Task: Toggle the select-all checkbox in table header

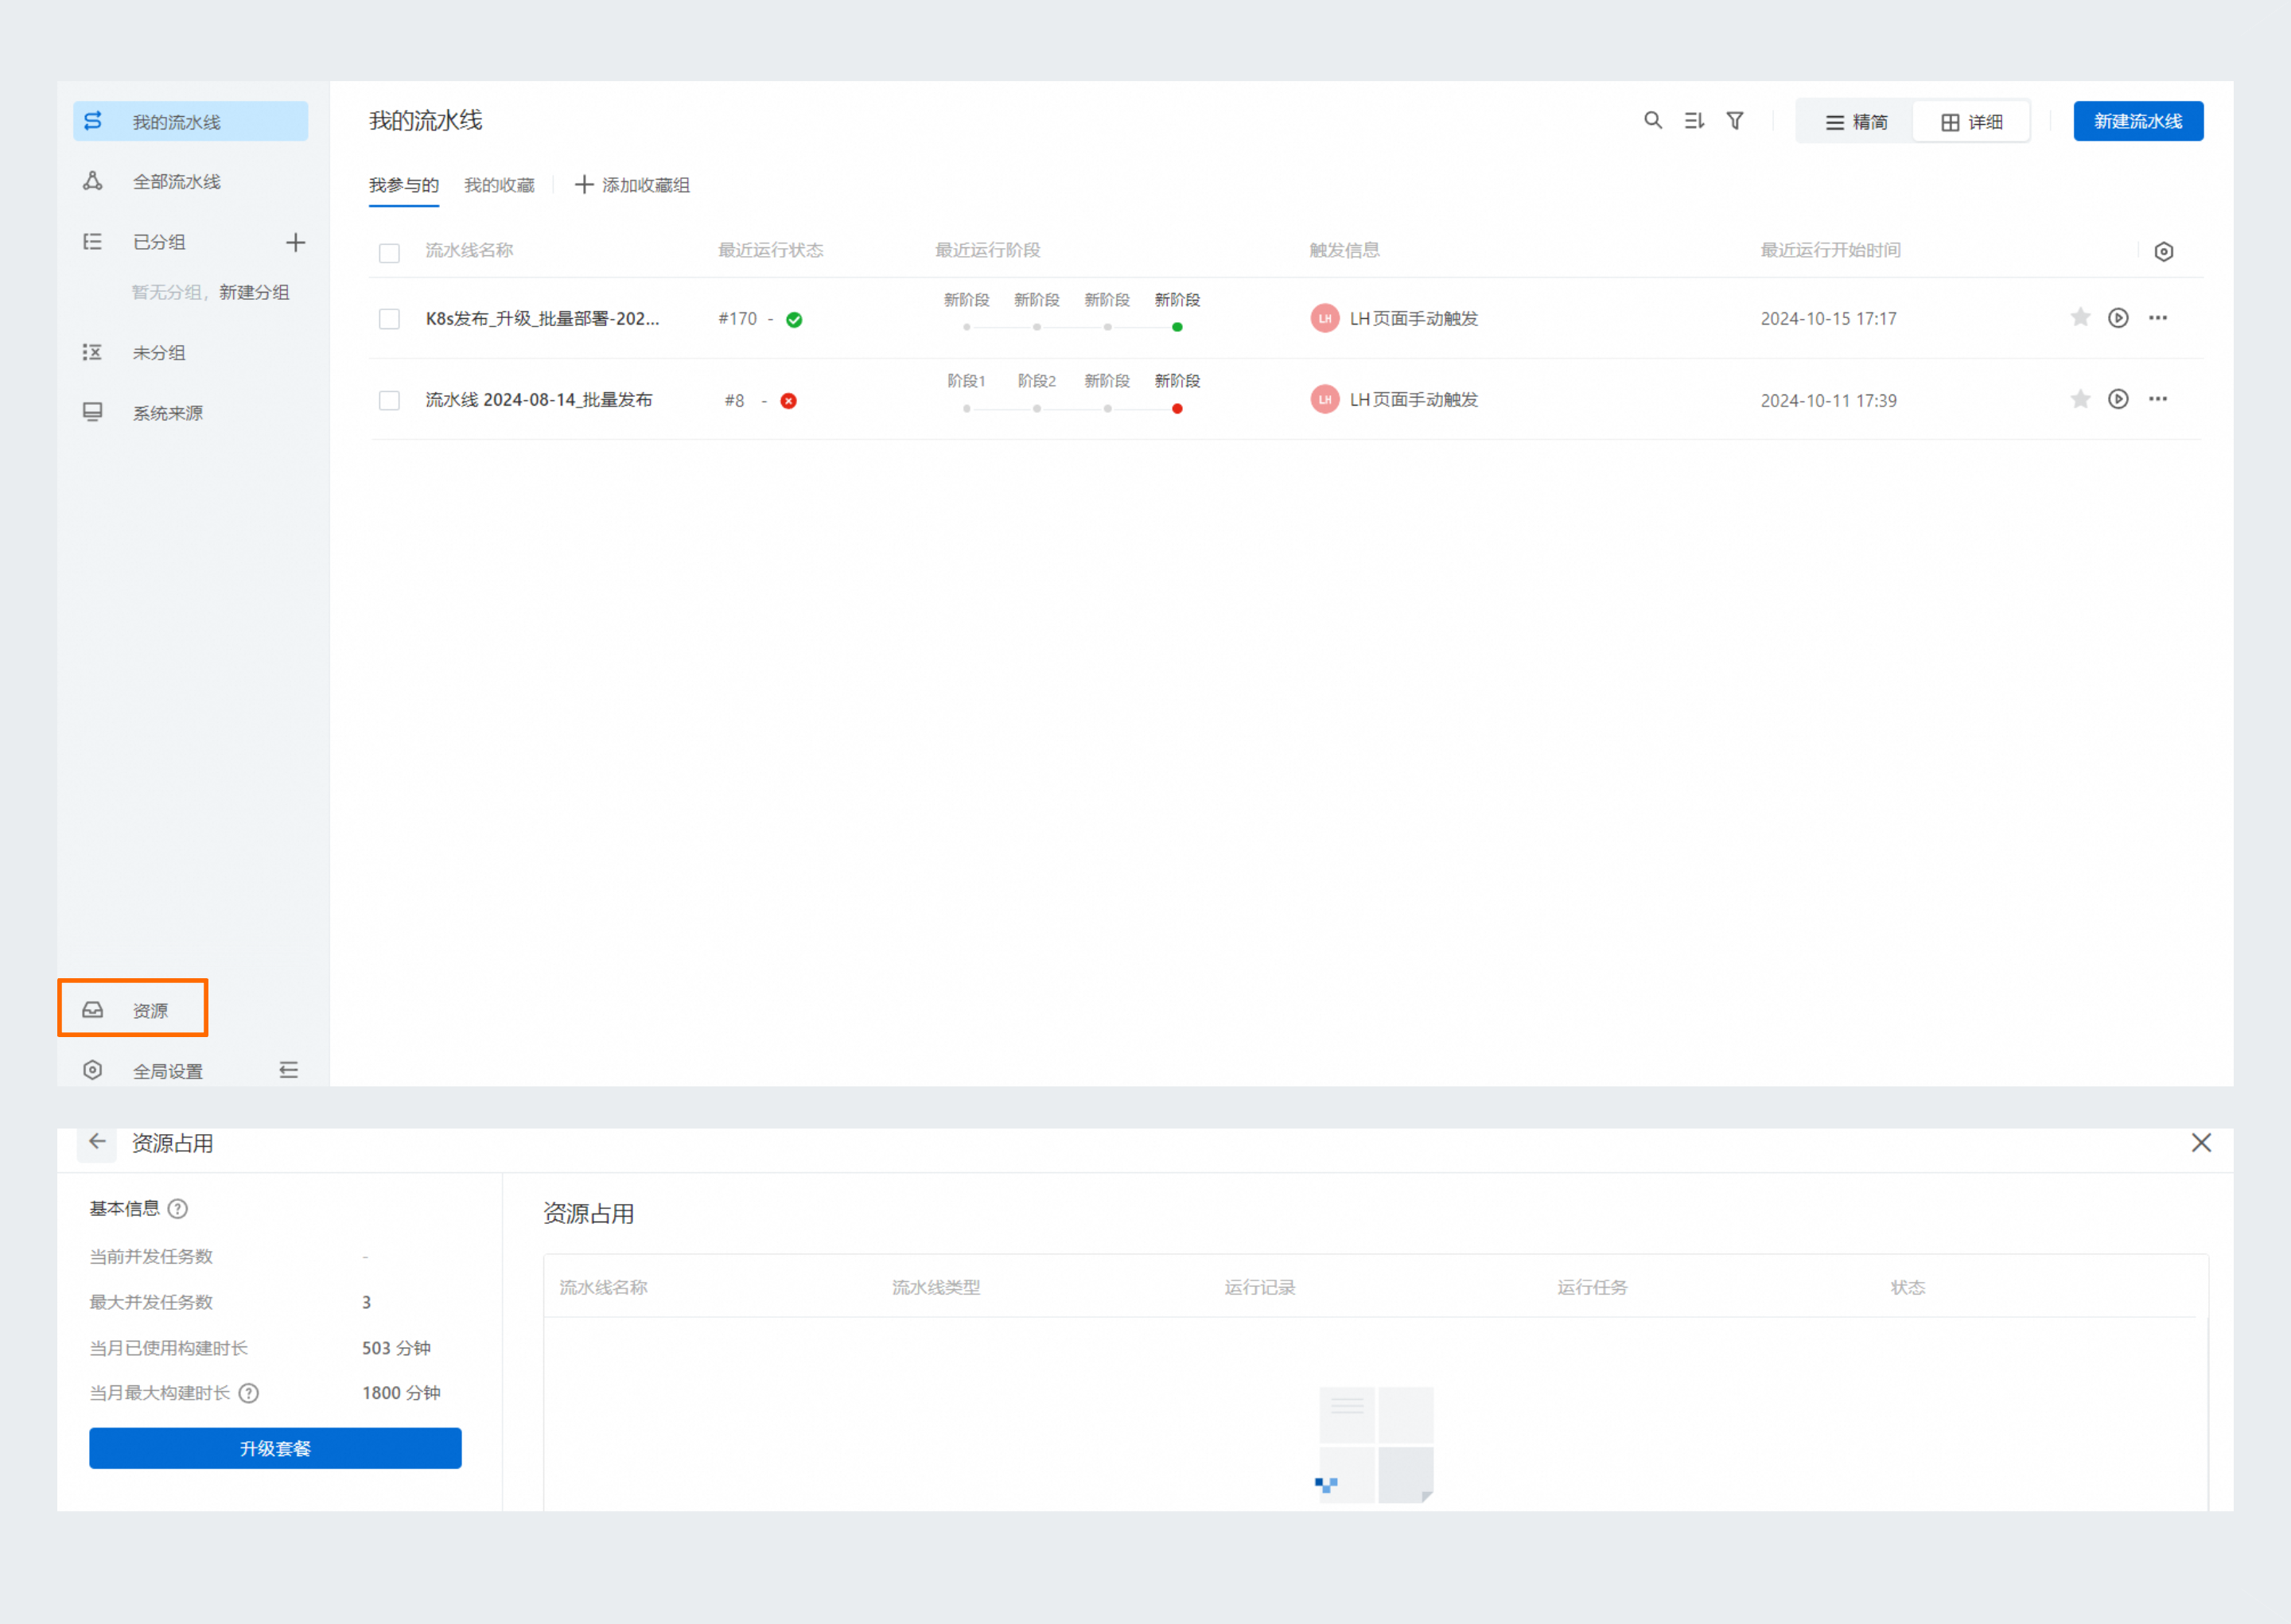Action: tap(389, 252)
